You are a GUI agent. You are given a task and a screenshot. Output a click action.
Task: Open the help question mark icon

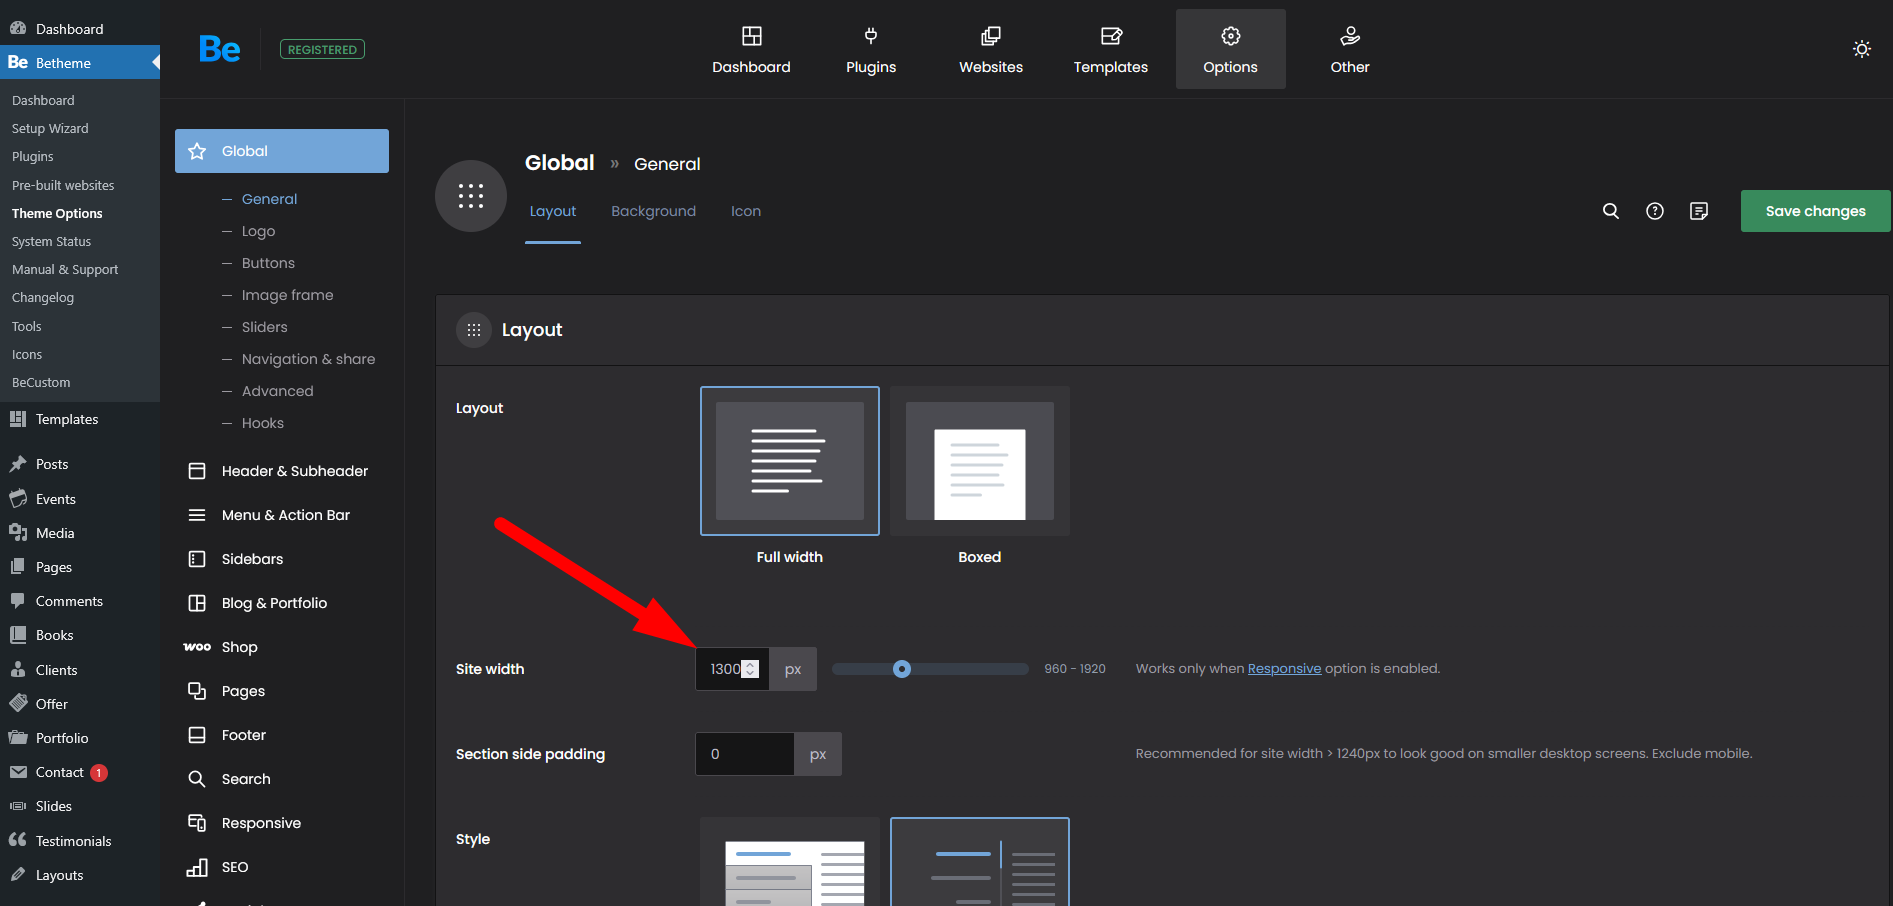coord(1655,211)
